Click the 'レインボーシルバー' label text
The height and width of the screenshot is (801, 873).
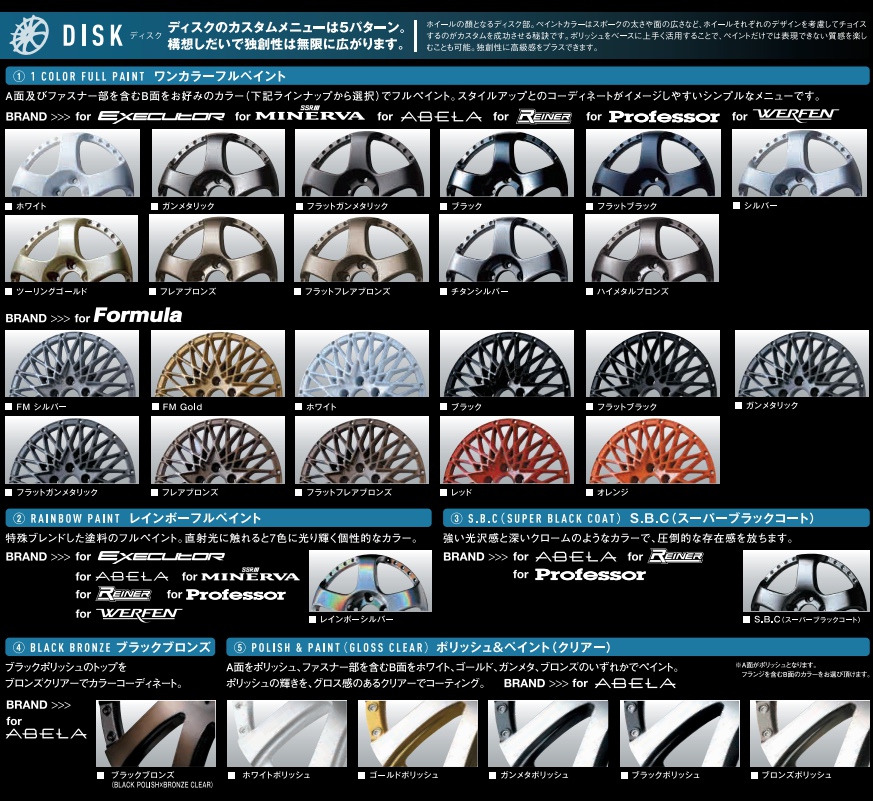coord(356,619)
